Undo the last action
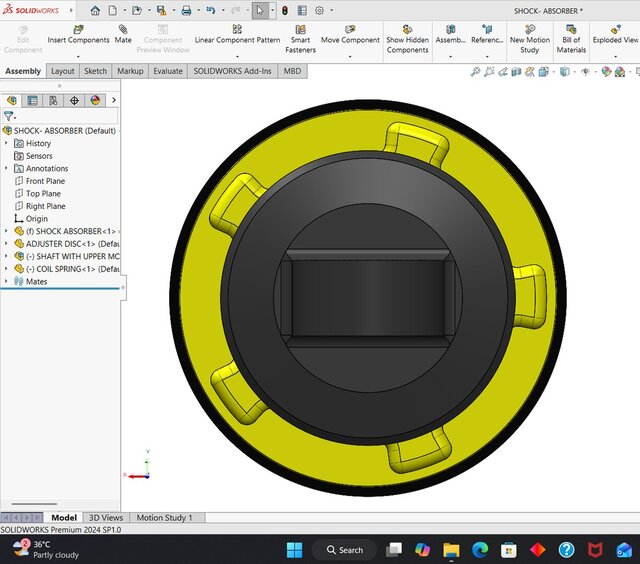 point(211,11)
